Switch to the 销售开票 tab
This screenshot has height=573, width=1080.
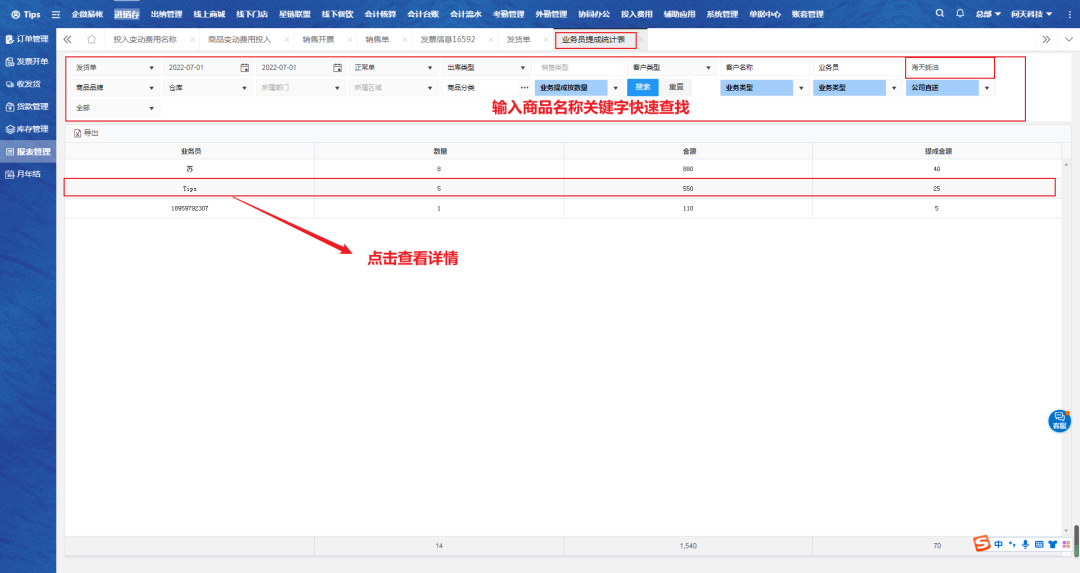(319, 39)
